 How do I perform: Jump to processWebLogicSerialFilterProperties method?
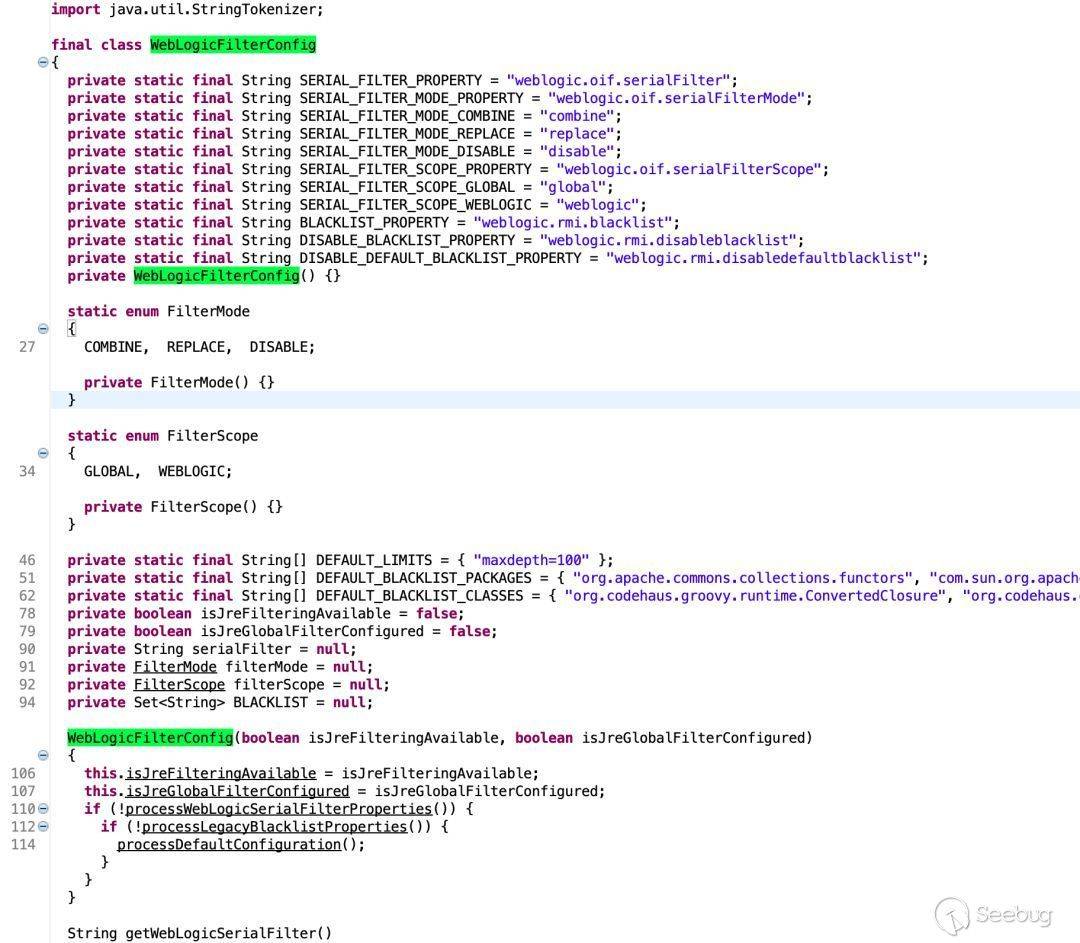pyautogui.click(x=278, y=809)
